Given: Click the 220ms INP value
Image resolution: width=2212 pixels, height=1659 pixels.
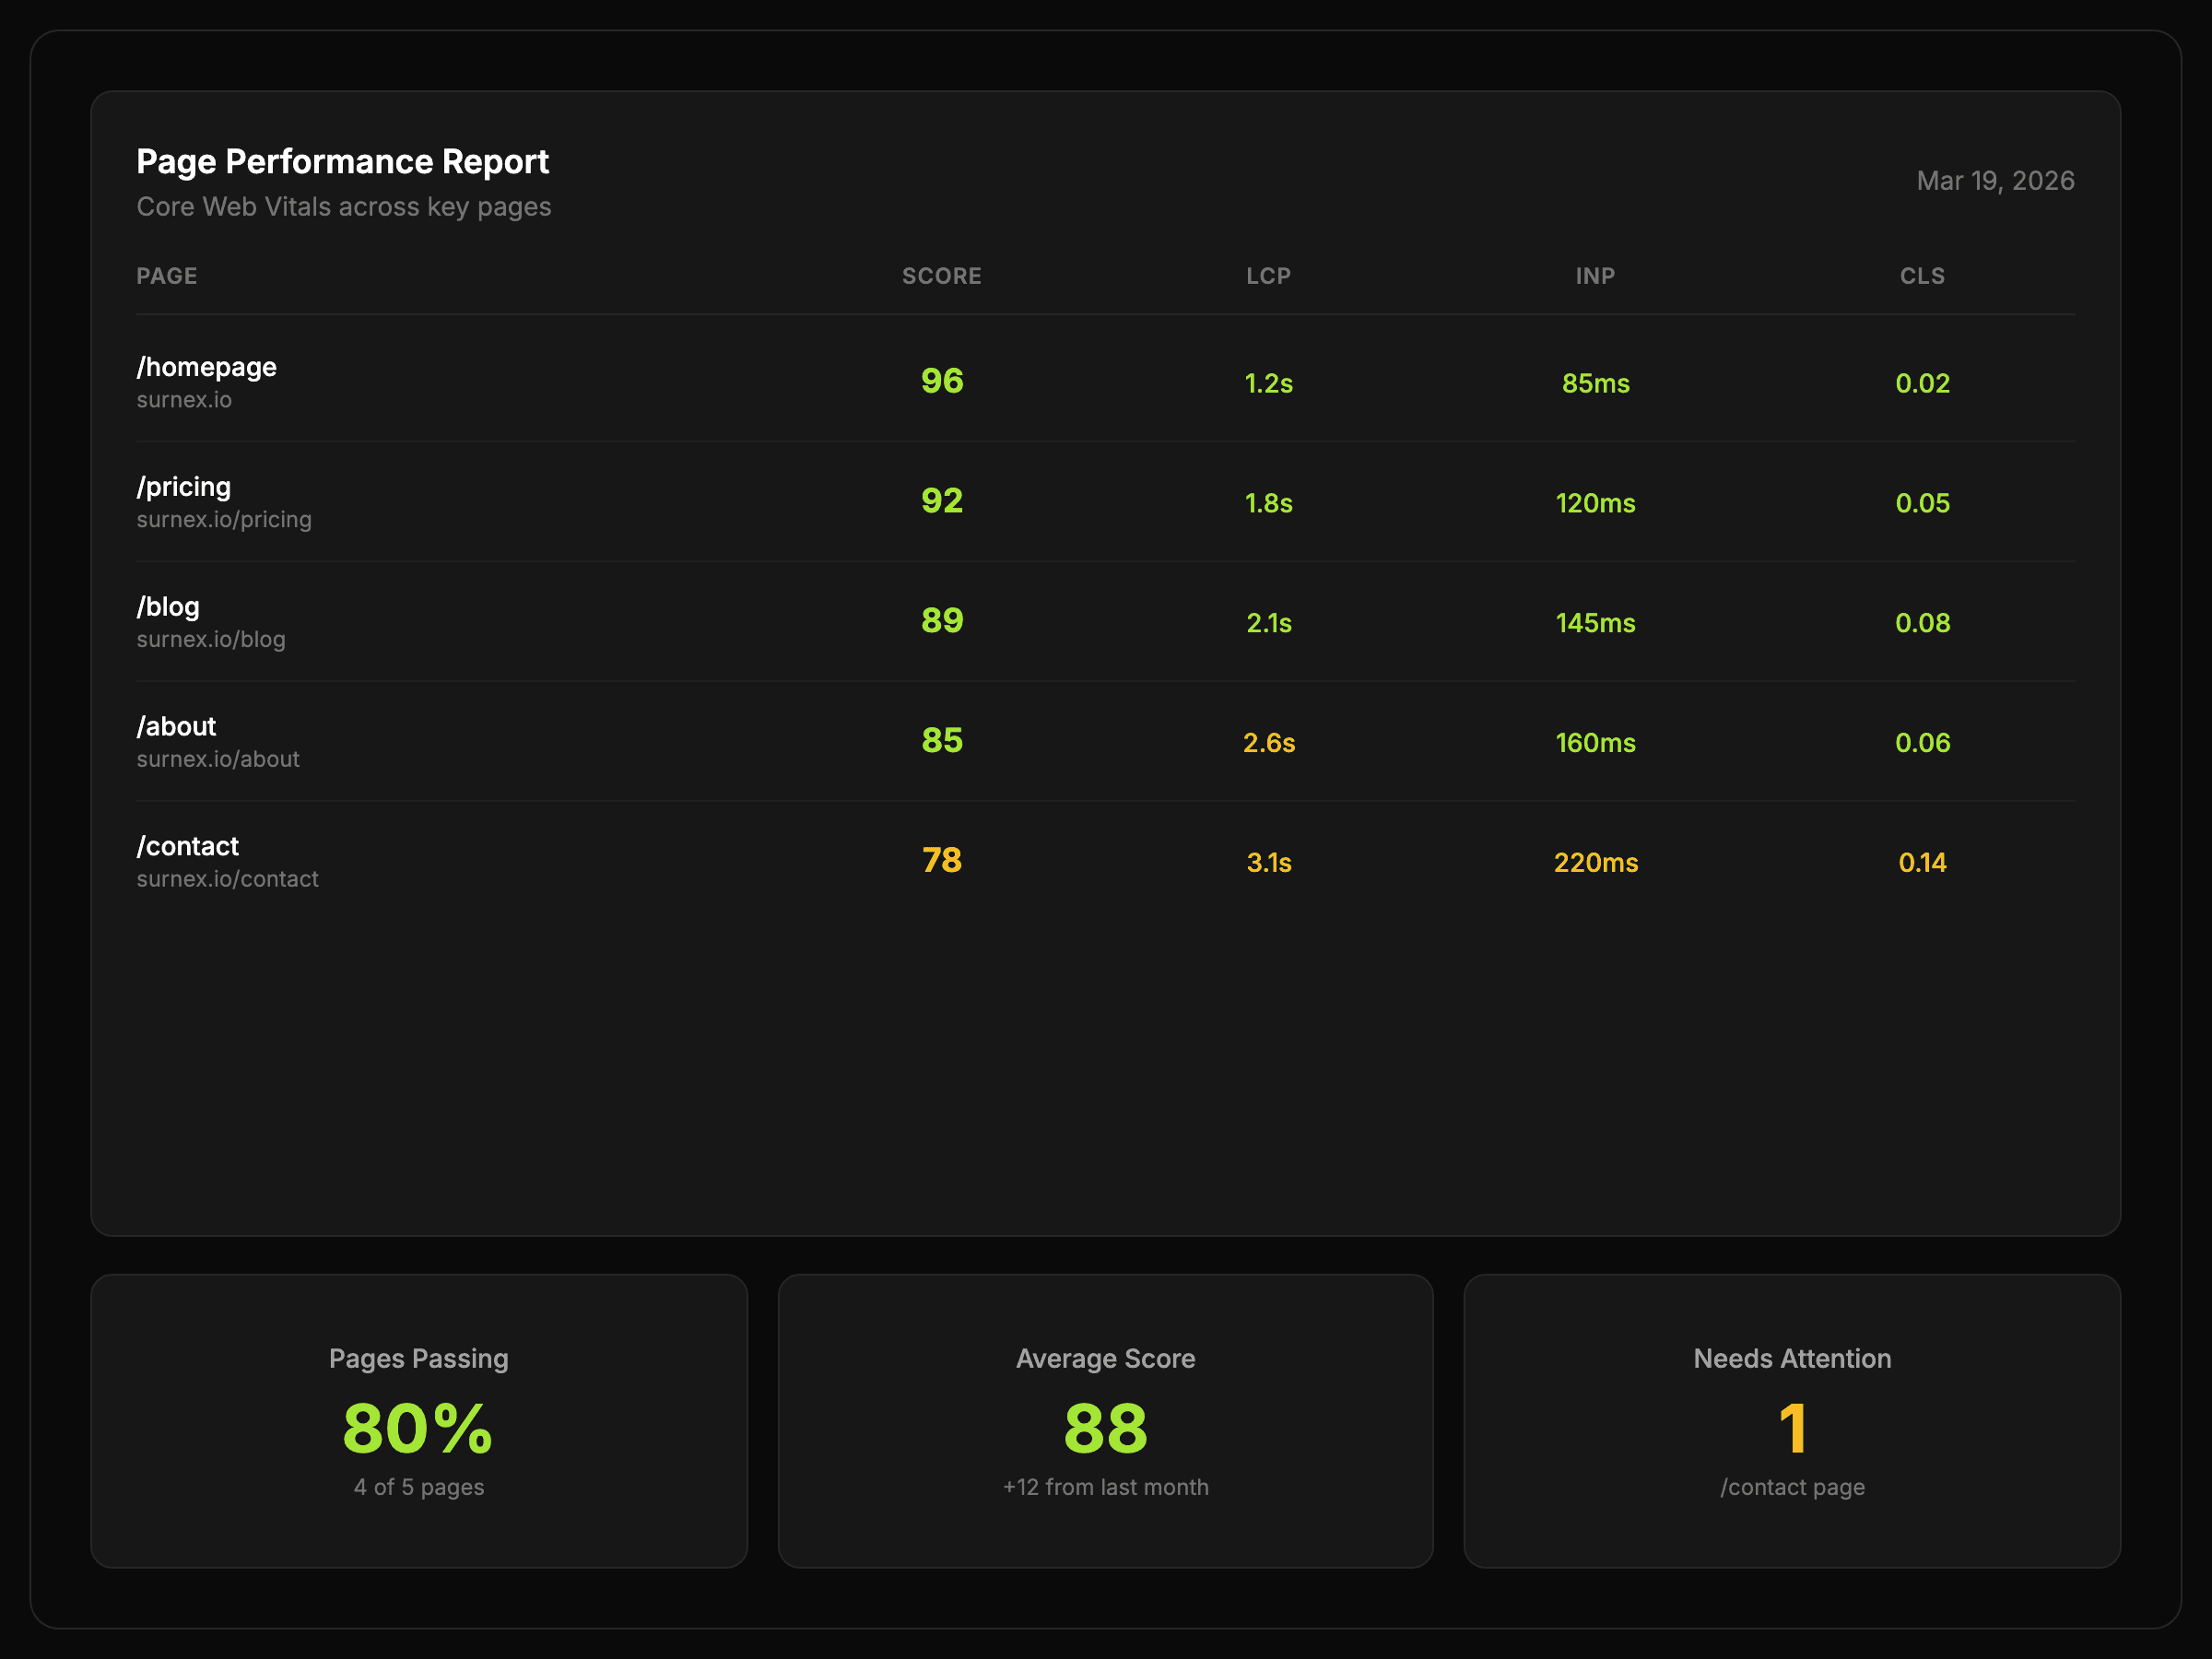Looking at the screenshot, I should click(1595, 863).
